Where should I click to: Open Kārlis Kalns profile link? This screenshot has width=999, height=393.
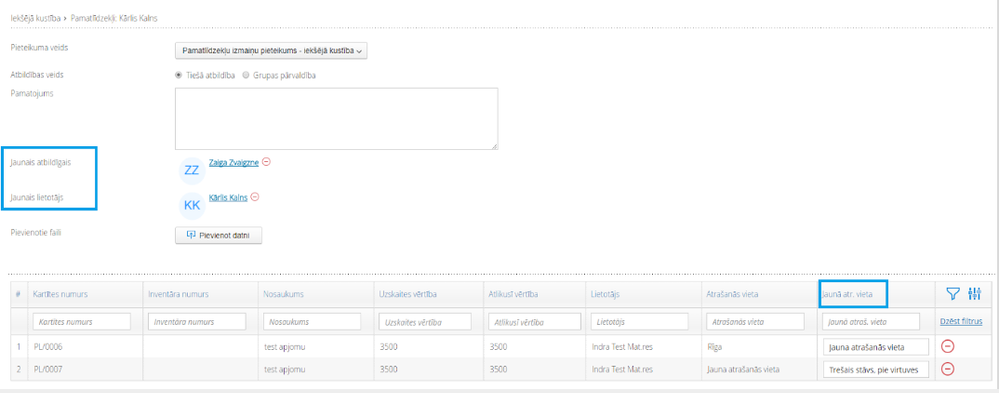(x=228, y=197)
